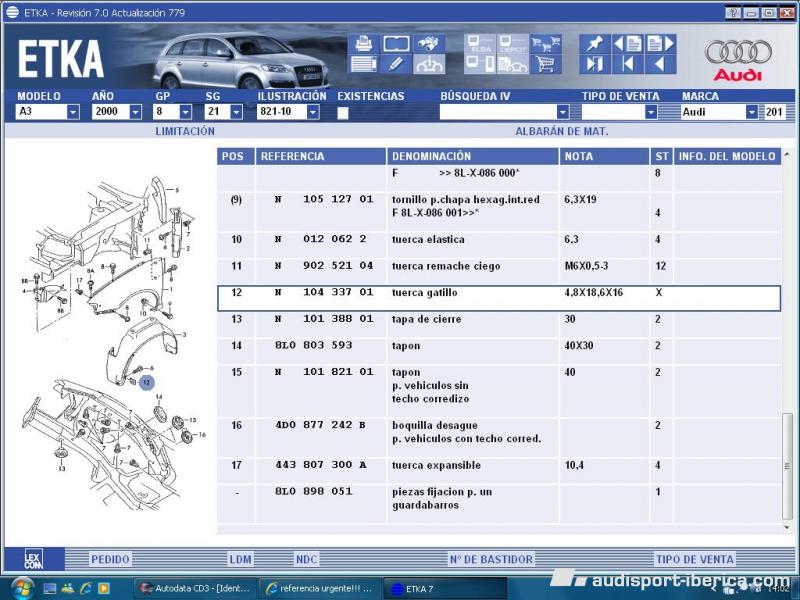Select reference 8L0 898 051
The image size is (800, 600).
[313, 491]
